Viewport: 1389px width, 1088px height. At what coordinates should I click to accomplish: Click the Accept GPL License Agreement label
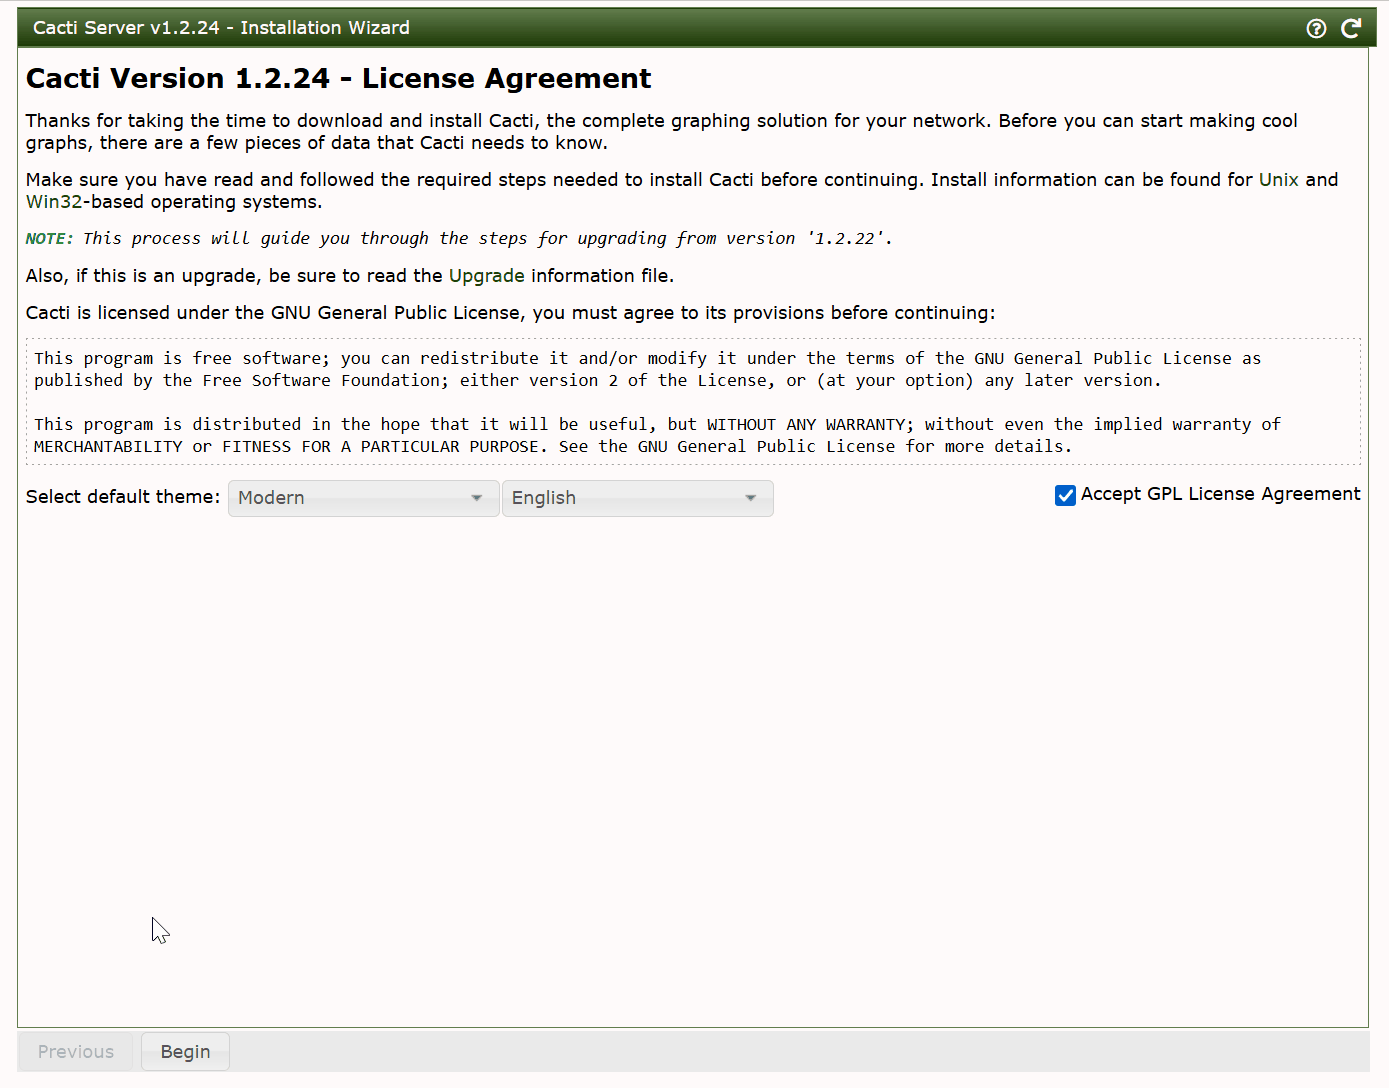(x=1221, y=493)
